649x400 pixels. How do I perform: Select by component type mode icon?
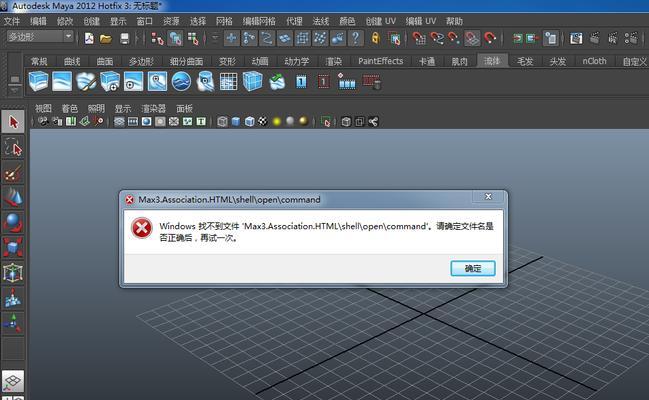click(193, 39)
